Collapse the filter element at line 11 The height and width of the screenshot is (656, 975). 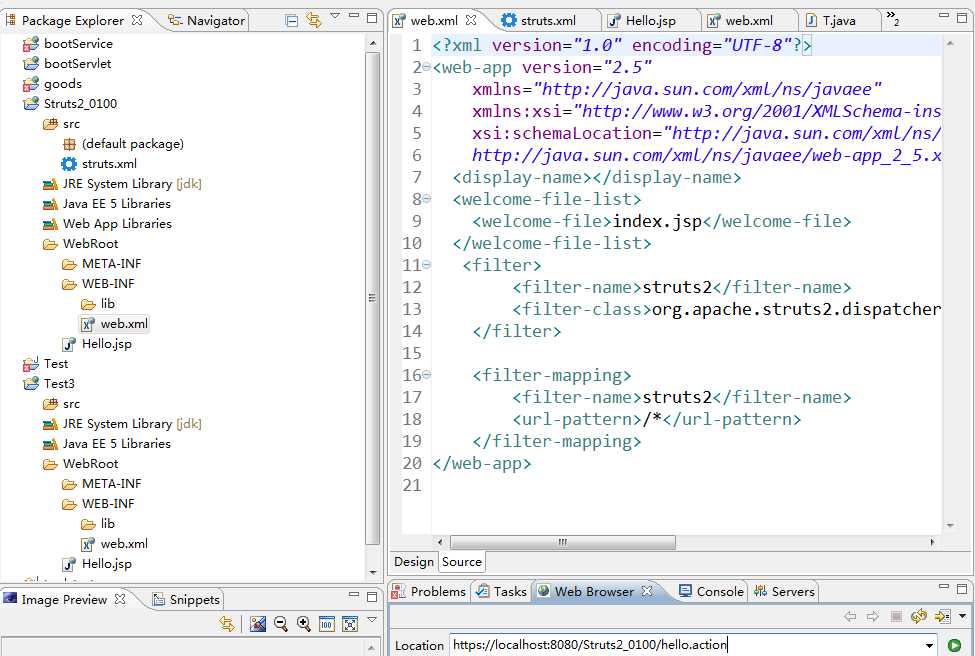click(427, 265)
